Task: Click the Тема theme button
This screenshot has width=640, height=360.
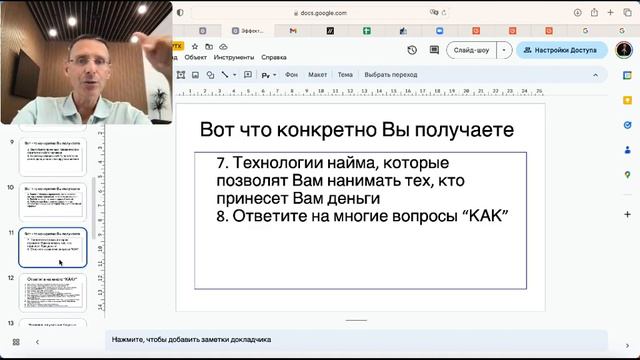Action: click(x=345, y=75)
